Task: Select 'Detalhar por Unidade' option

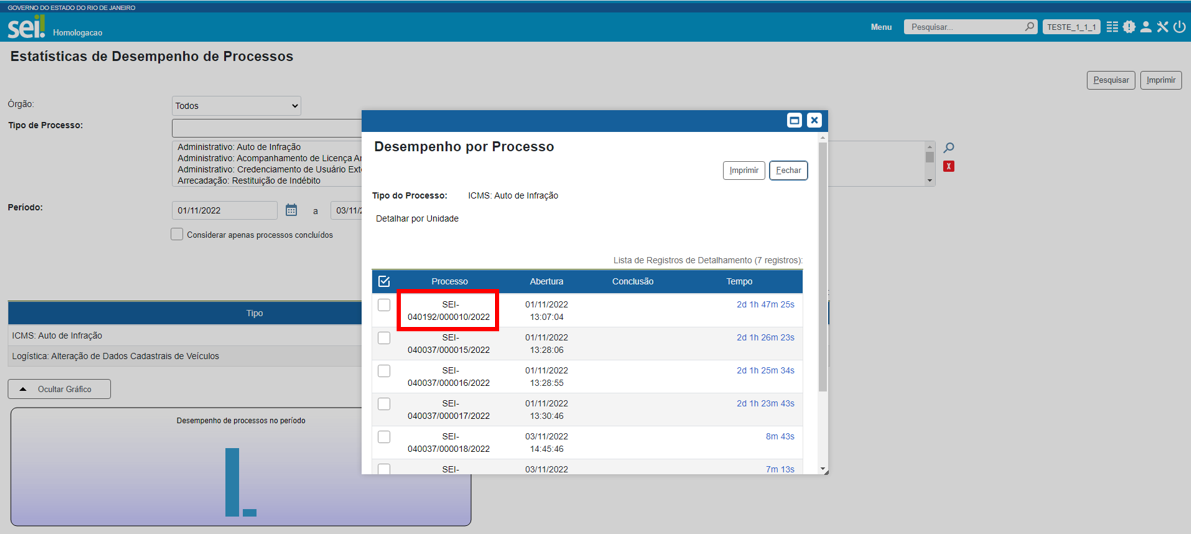Action: coord(417,218)
